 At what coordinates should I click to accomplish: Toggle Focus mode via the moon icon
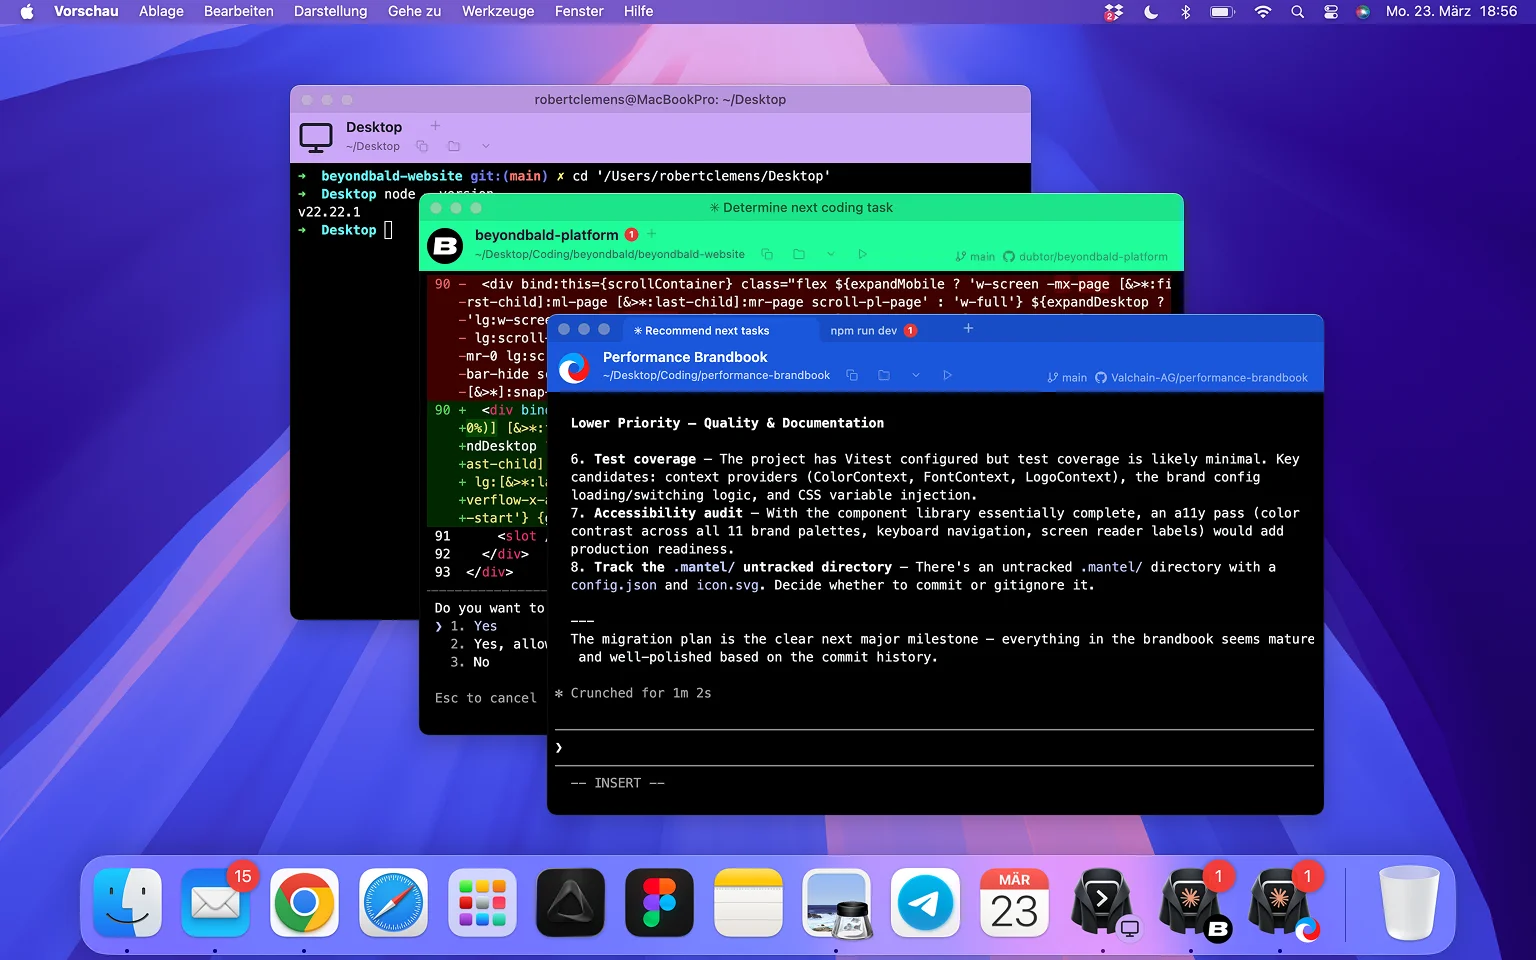coord(1151,12)
